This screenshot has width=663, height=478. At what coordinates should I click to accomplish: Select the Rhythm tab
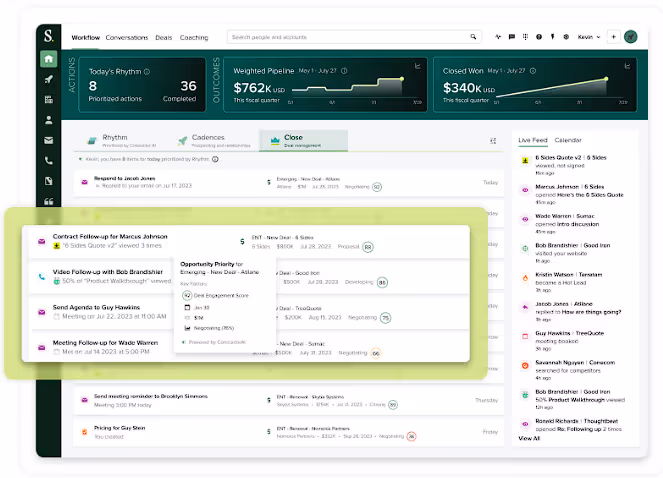(x=122, y=141)
